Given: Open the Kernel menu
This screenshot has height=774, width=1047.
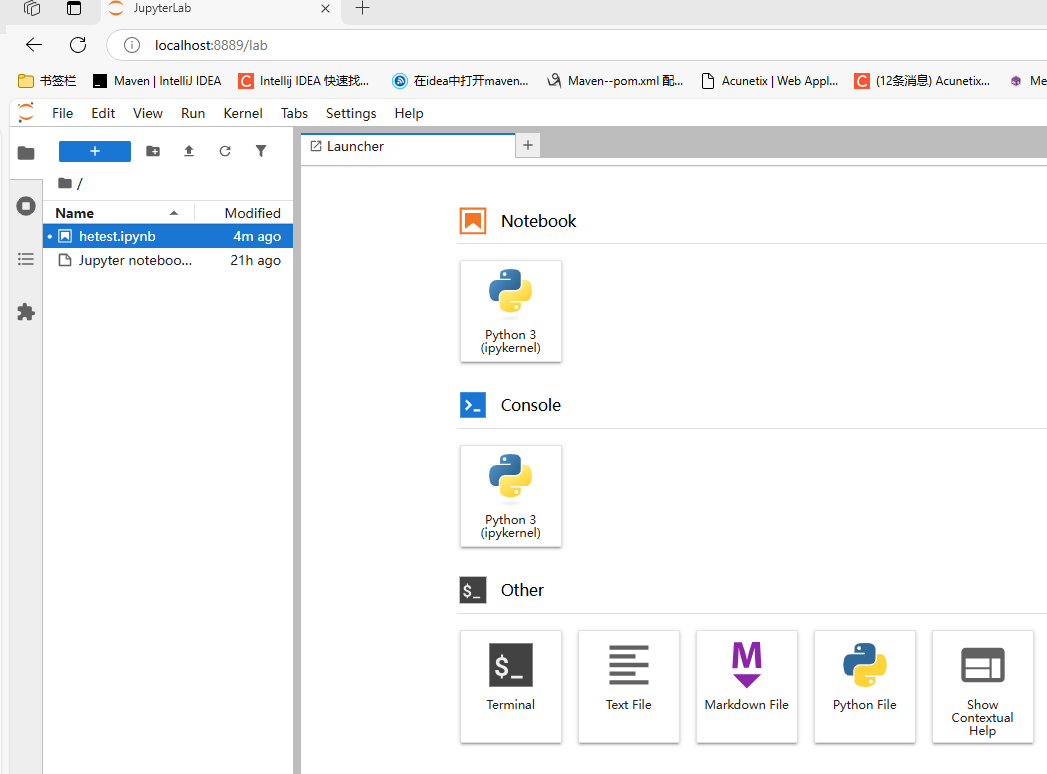Looking at the screenshot, I should point(243,113).
